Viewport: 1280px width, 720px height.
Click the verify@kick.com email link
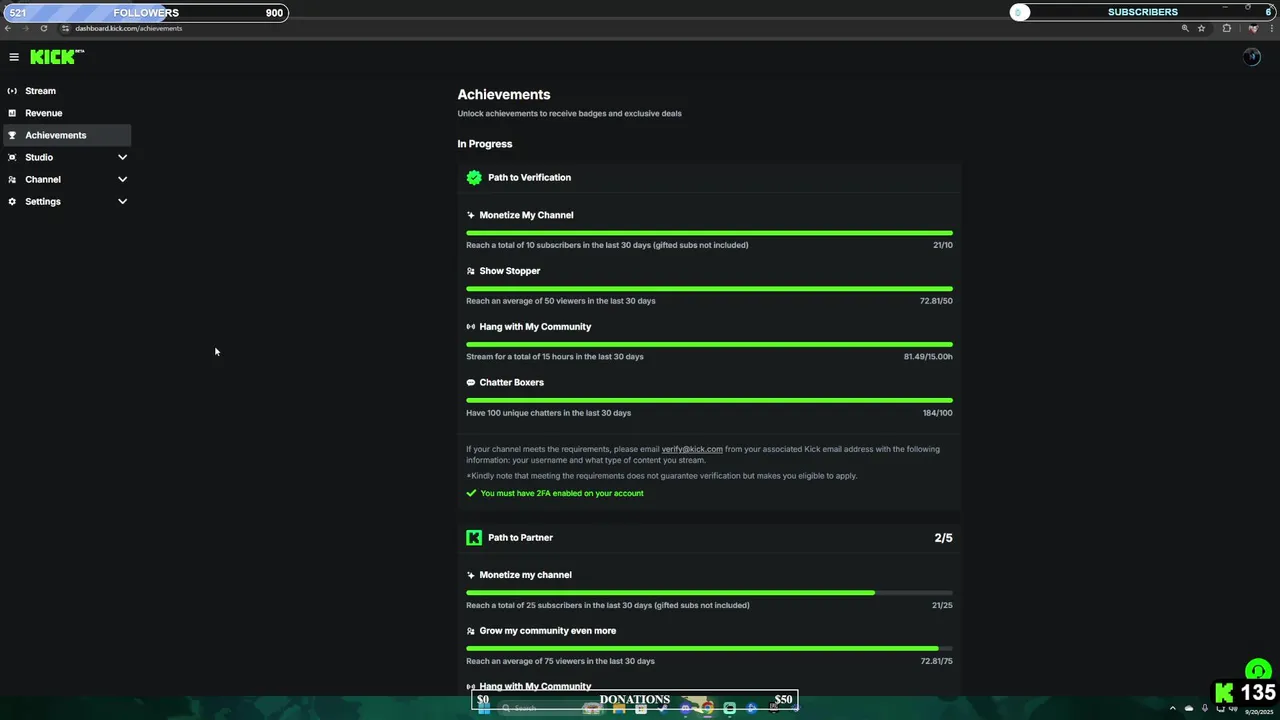click(x=692, y=449)
